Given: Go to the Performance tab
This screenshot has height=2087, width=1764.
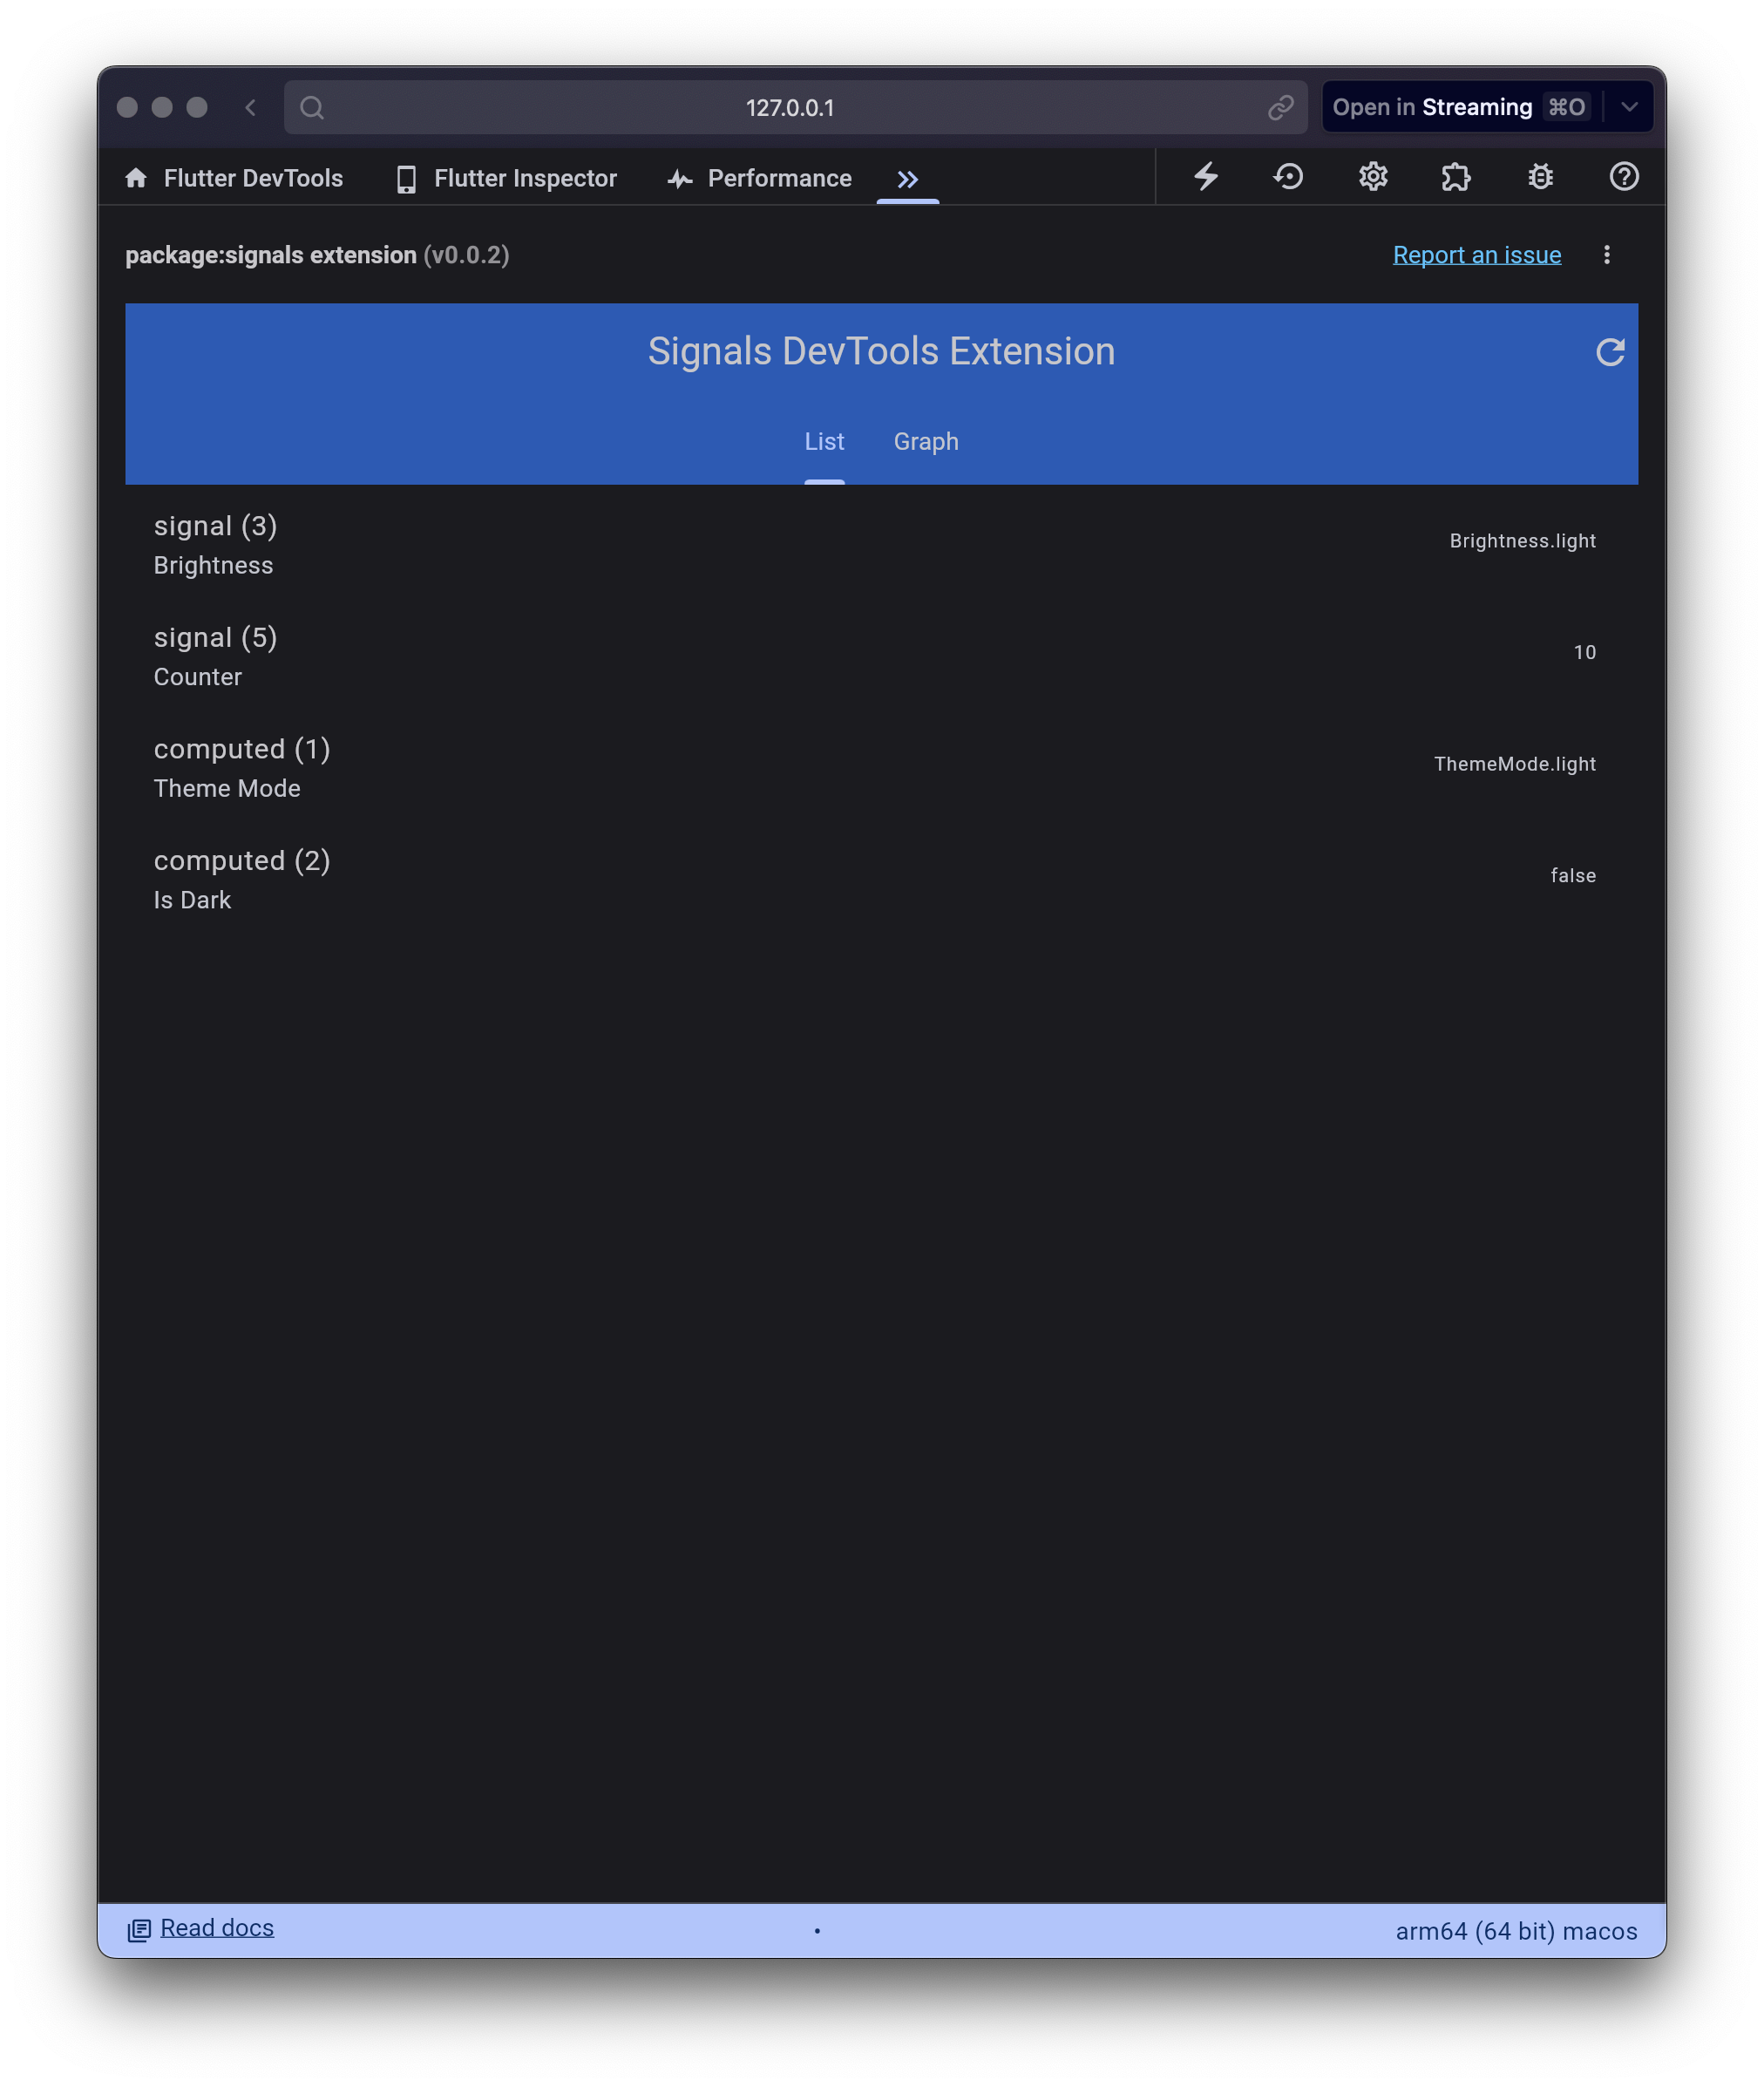Looking at the screenshot, I should (x=759, y=179).
